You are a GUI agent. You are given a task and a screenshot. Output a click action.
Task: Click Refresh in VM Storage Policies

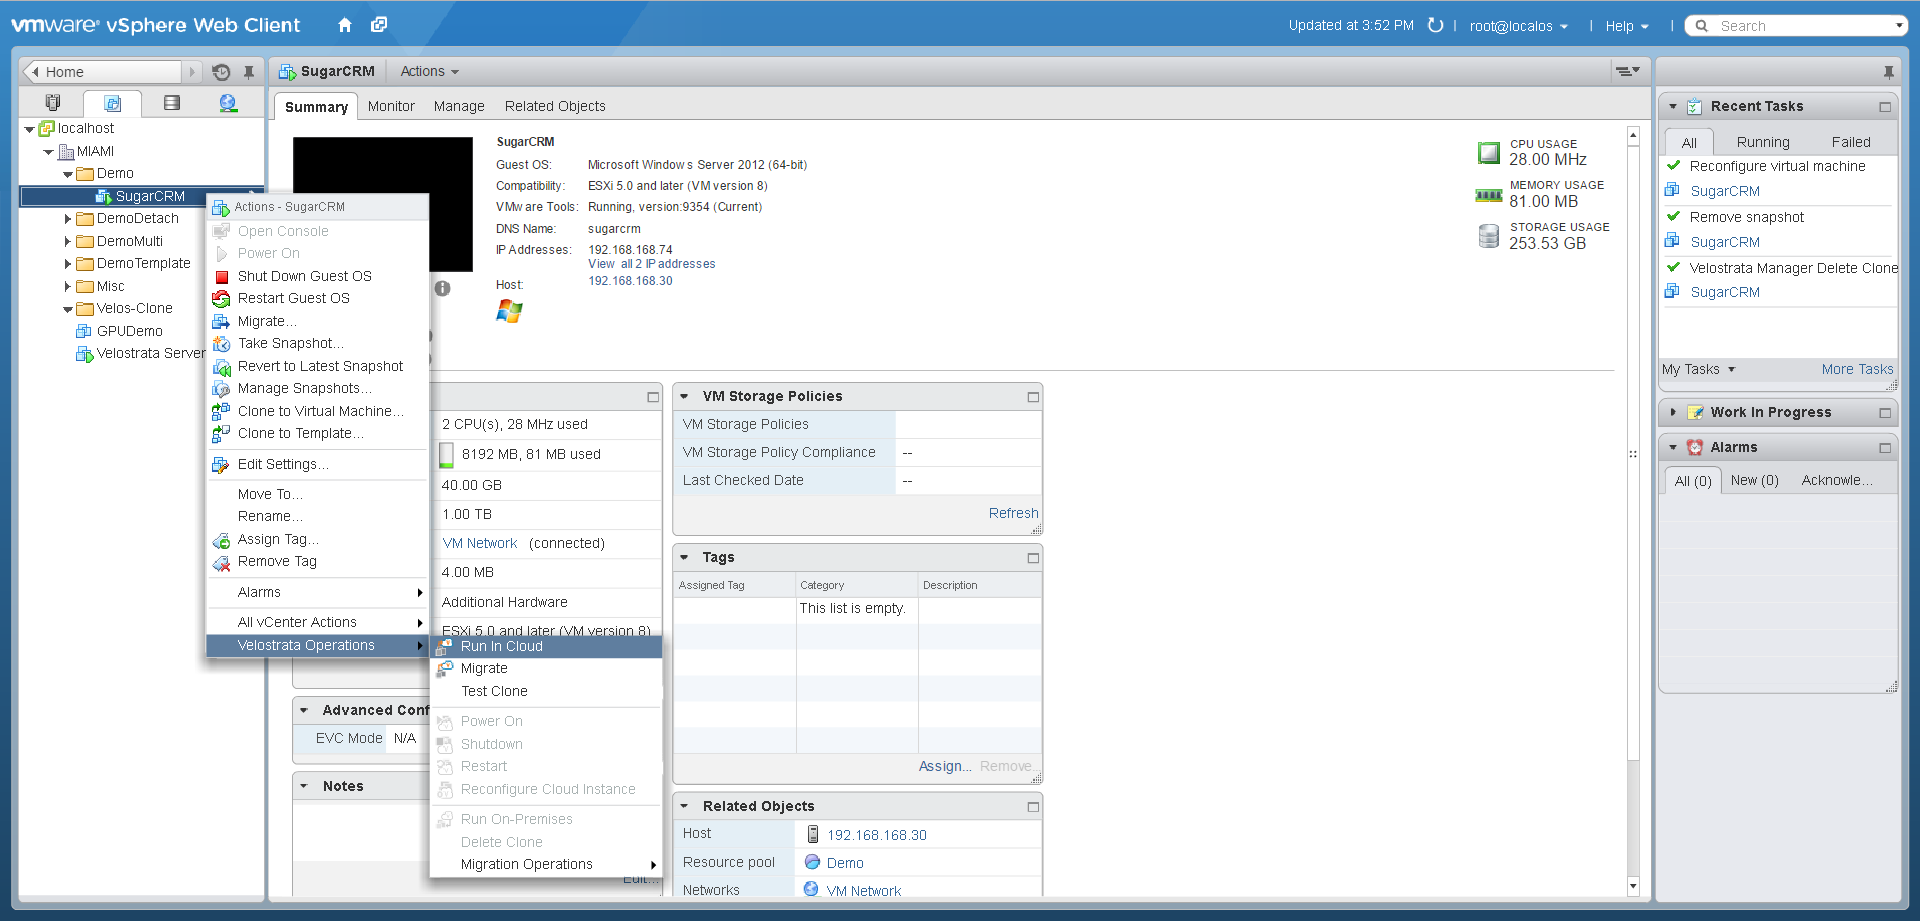[1013, 514]
